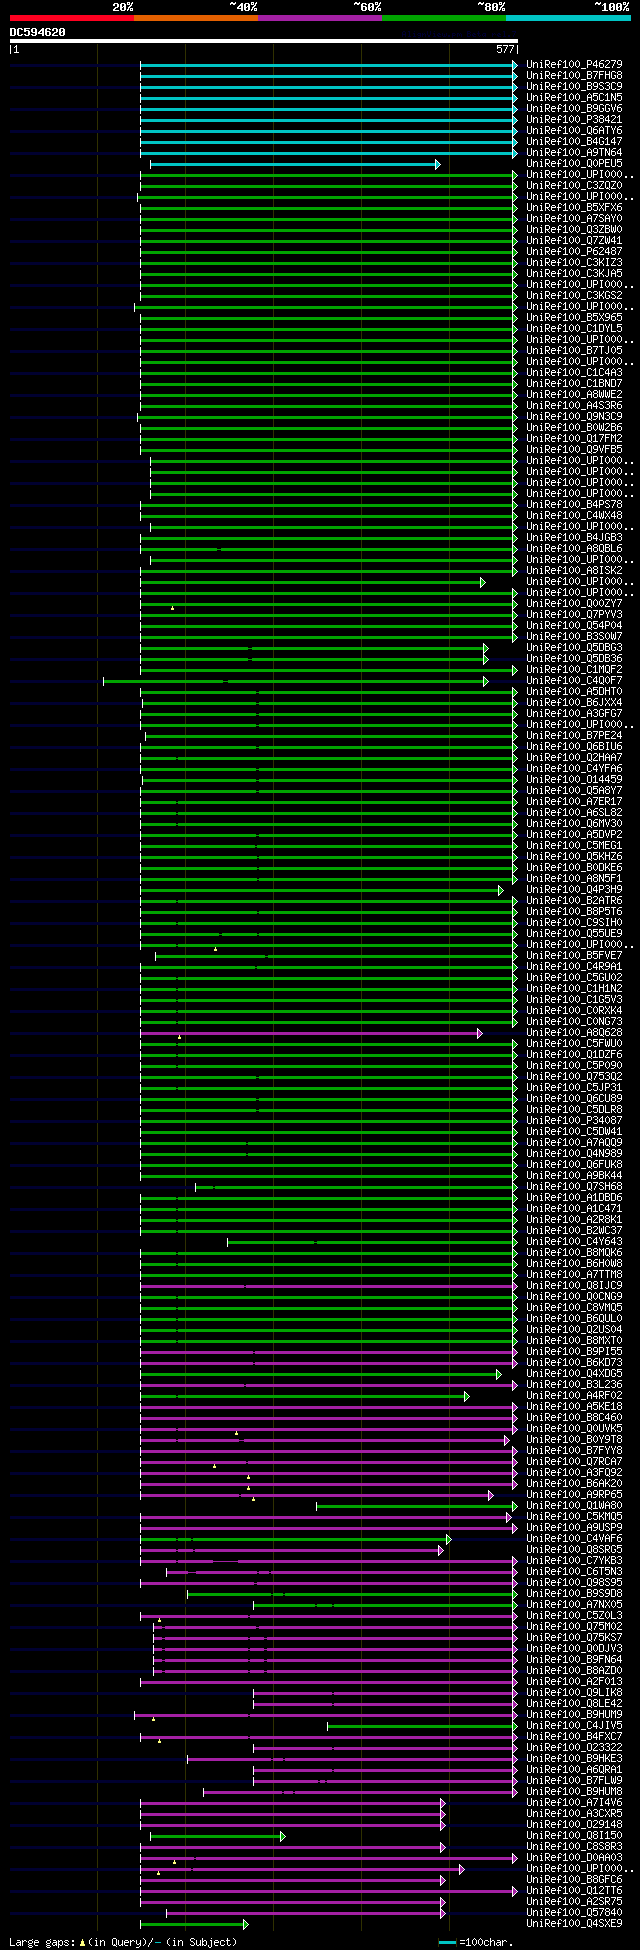Click the purple alignment bar for UniRef100_A8Q628

click(x=311, y=1033)
